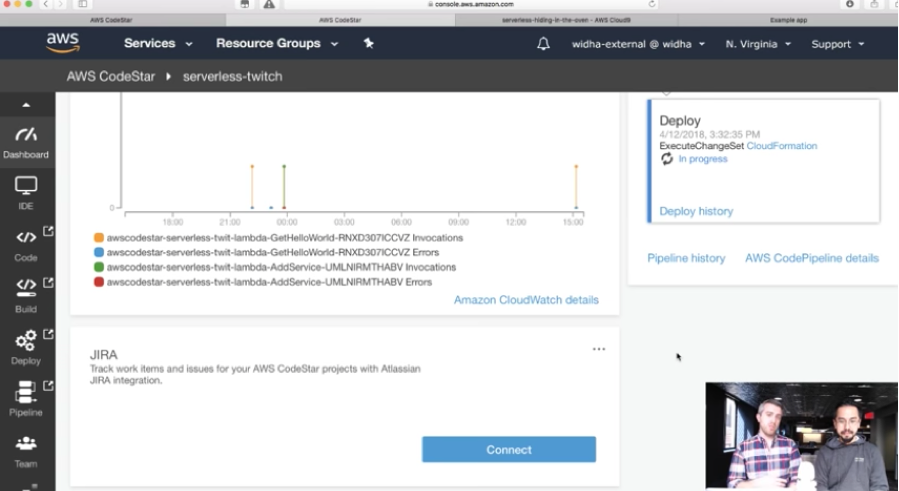Click the AWS logo home icon

(63, 43)
